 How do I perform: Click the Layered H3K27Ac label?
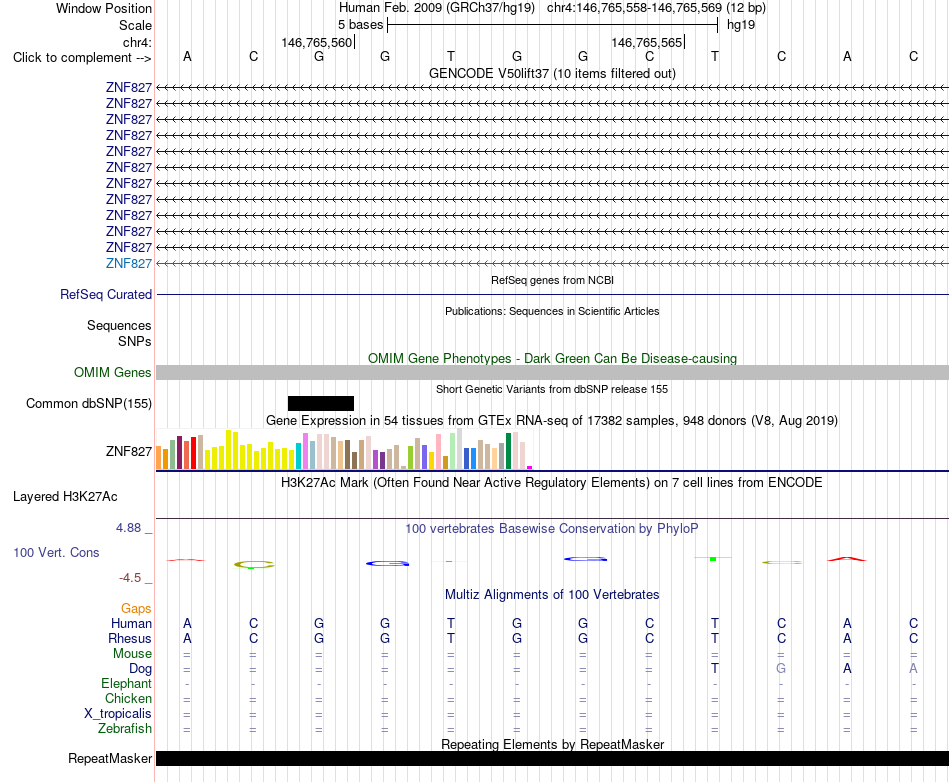tap(65, 497)
